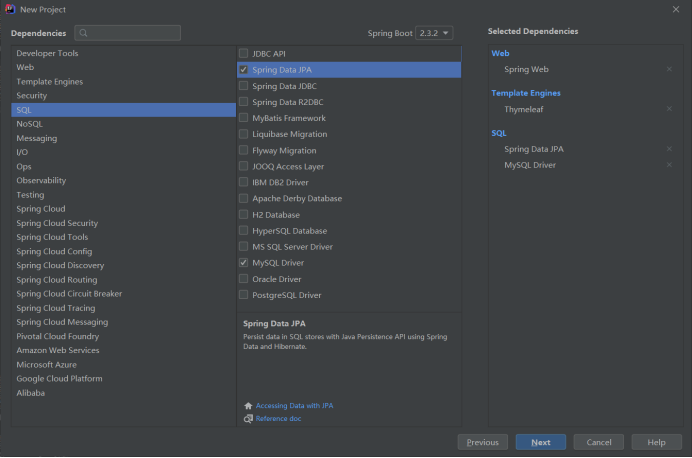Select the NoSQL category

tap(124, 124)
